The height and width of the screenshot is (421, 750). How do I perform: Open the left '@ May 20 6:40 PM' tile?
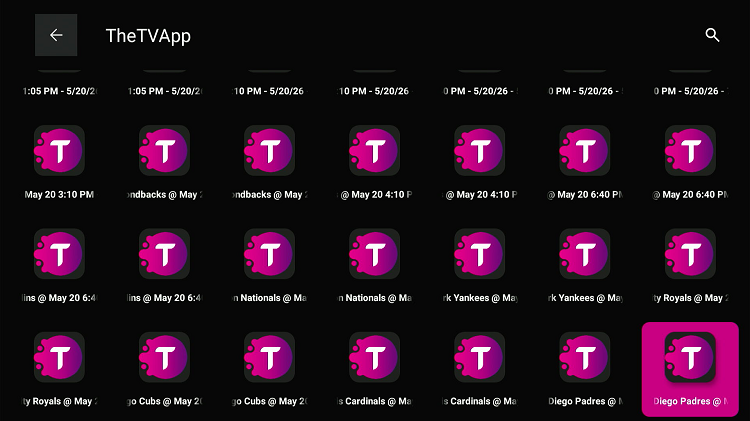pyautogui.click(x=585, y=163)
